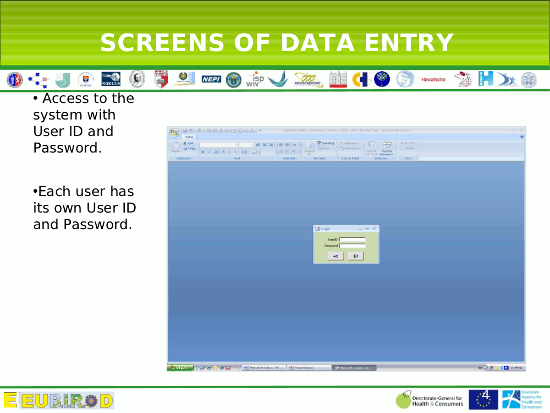Image resolution: width=550 pixels, height=413 pixels.
Task: Click the Windows Start button
Action: (x=180, y=368)
